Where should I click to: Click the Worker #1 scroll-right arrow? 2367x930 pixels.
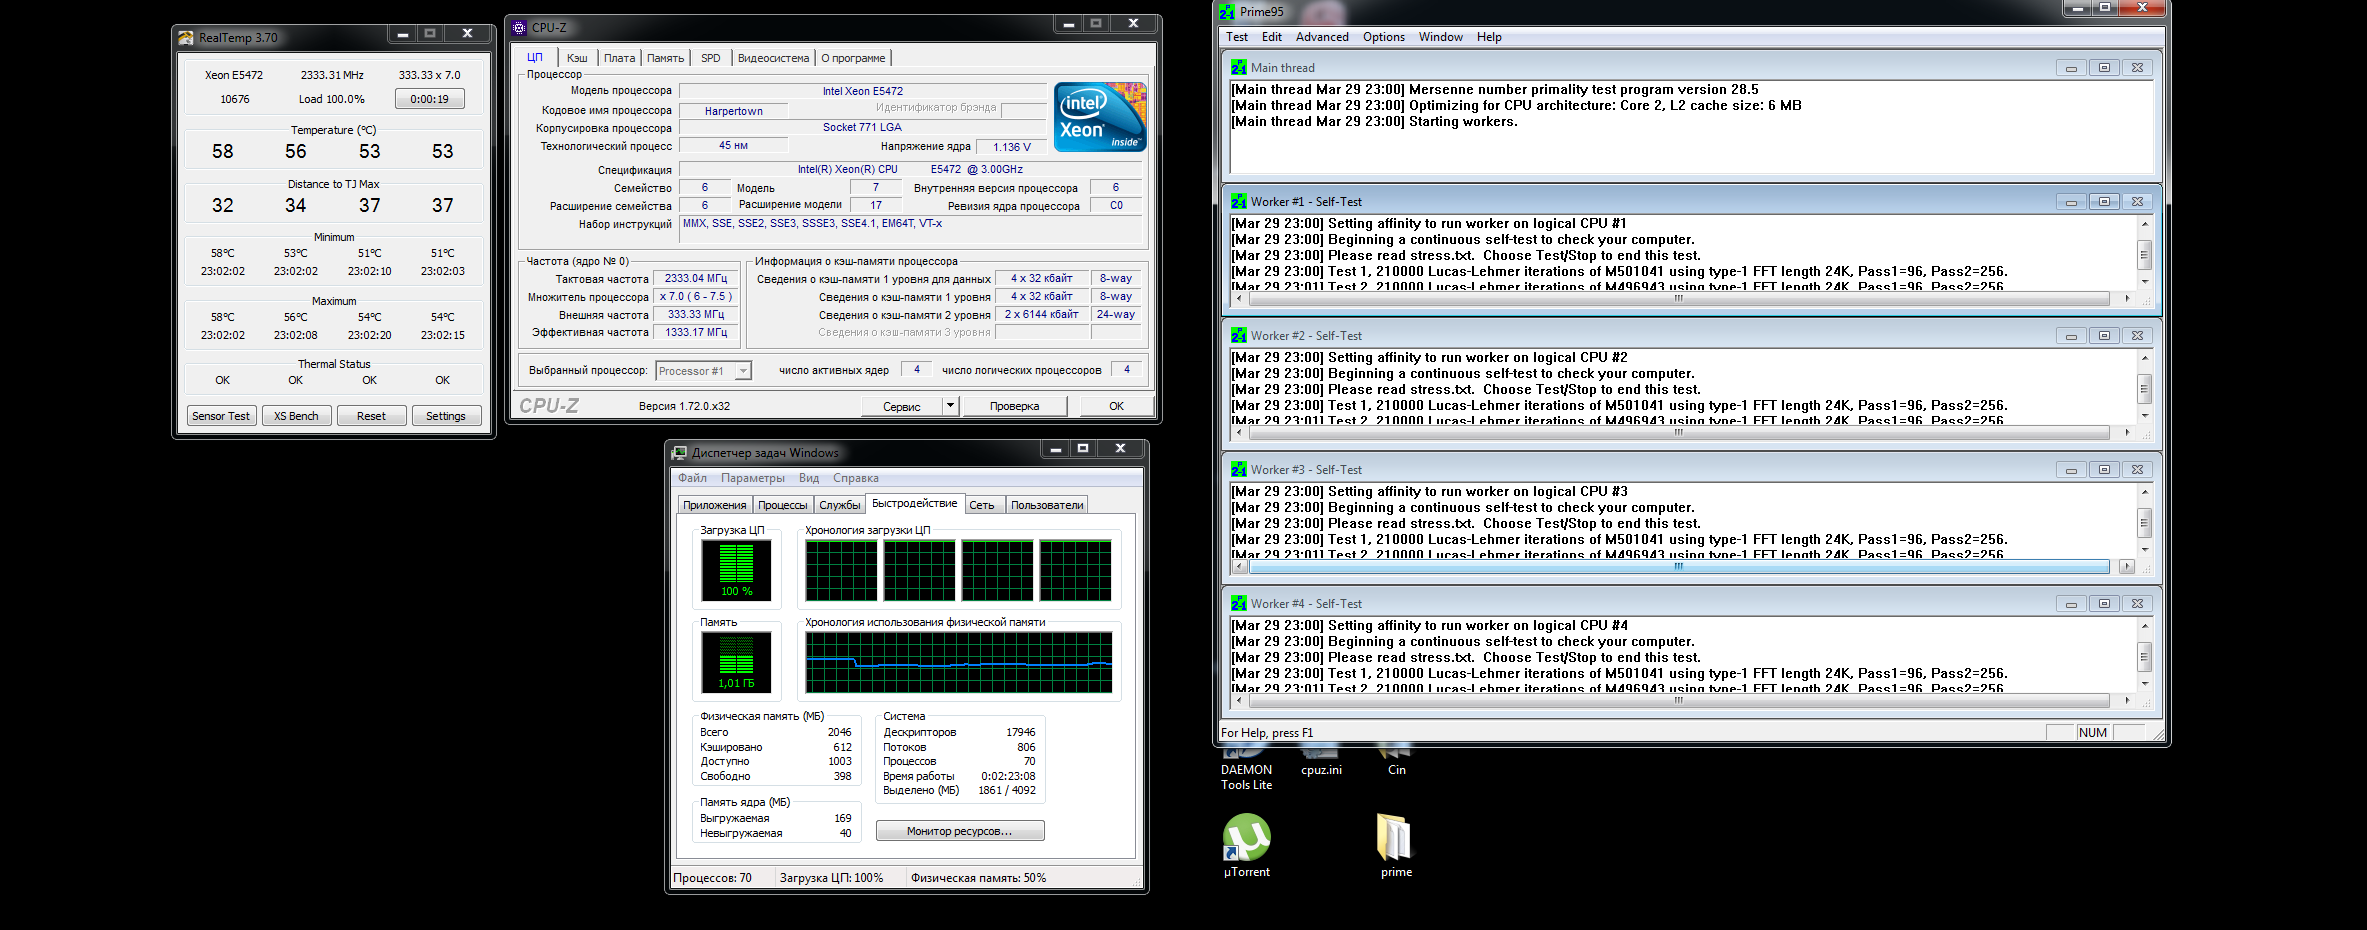tap(2126, 298)
